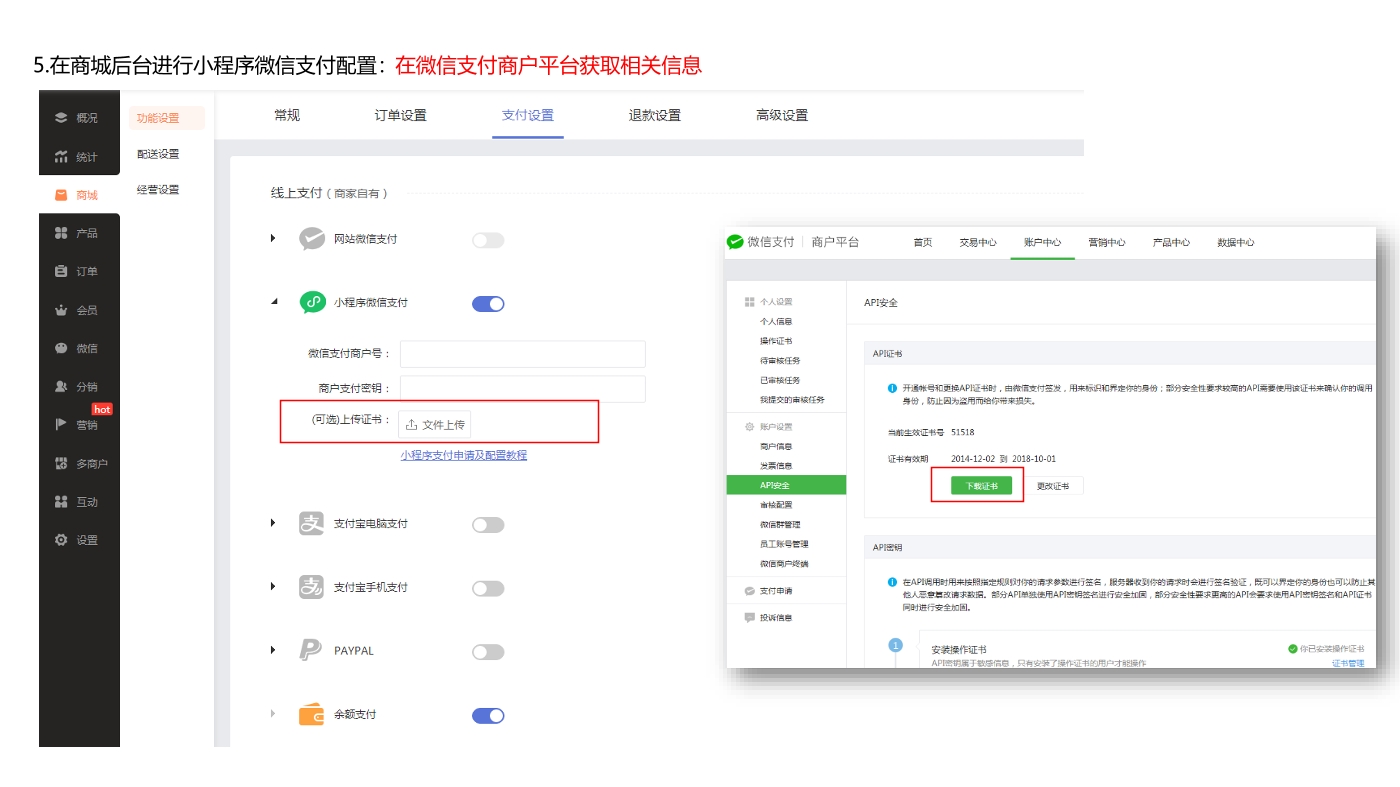Open 多商户 multi-merchant in sidebar

(x=79, y=464)
